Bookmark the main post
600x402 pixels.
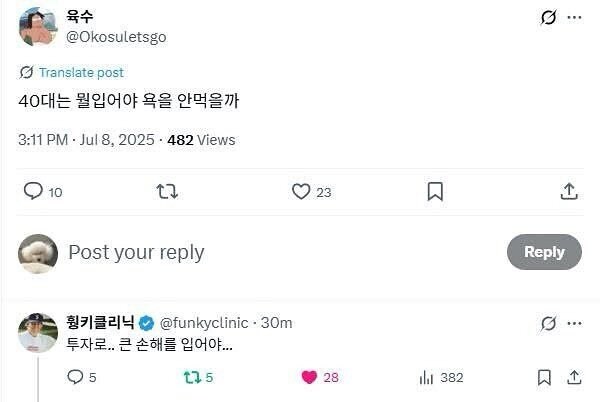tap(435, 191)
